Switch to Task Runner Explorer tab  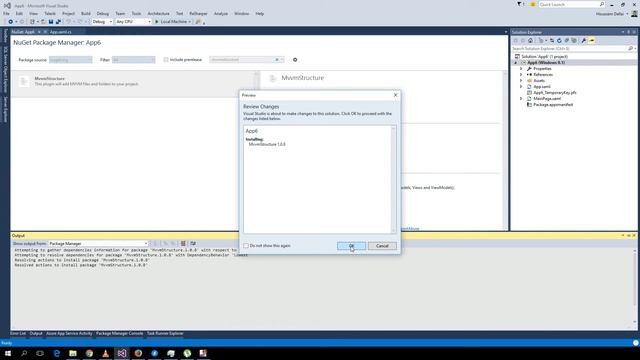click(165, 333)
